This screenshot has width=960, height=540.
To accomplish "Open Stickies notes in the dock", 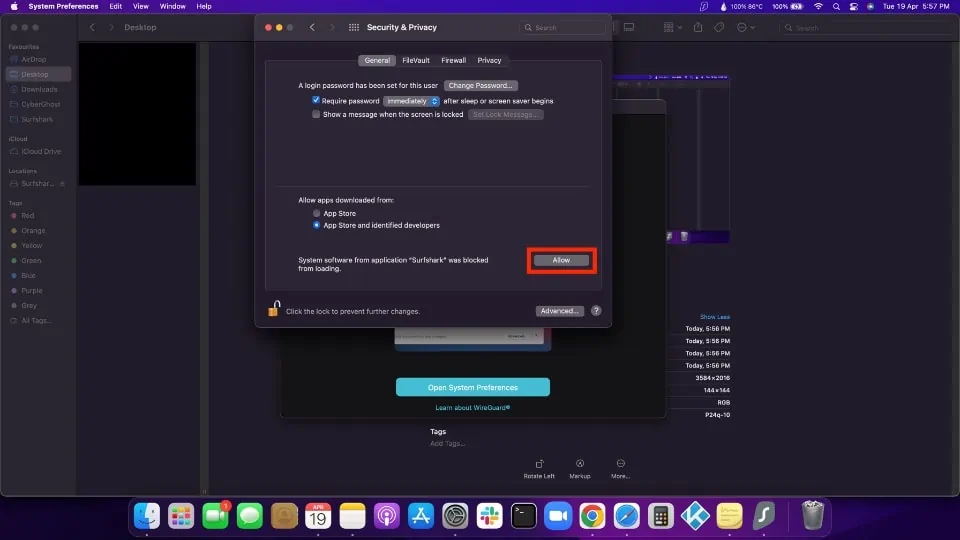I will point(730,516).
